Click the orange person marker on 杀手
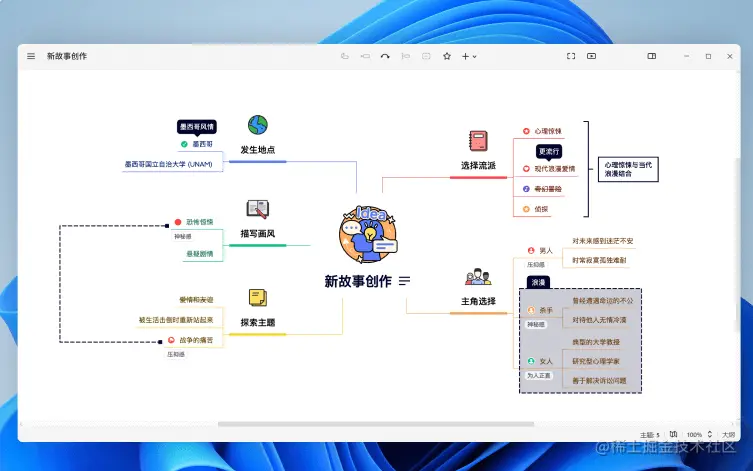 click(x=531, y=310)
